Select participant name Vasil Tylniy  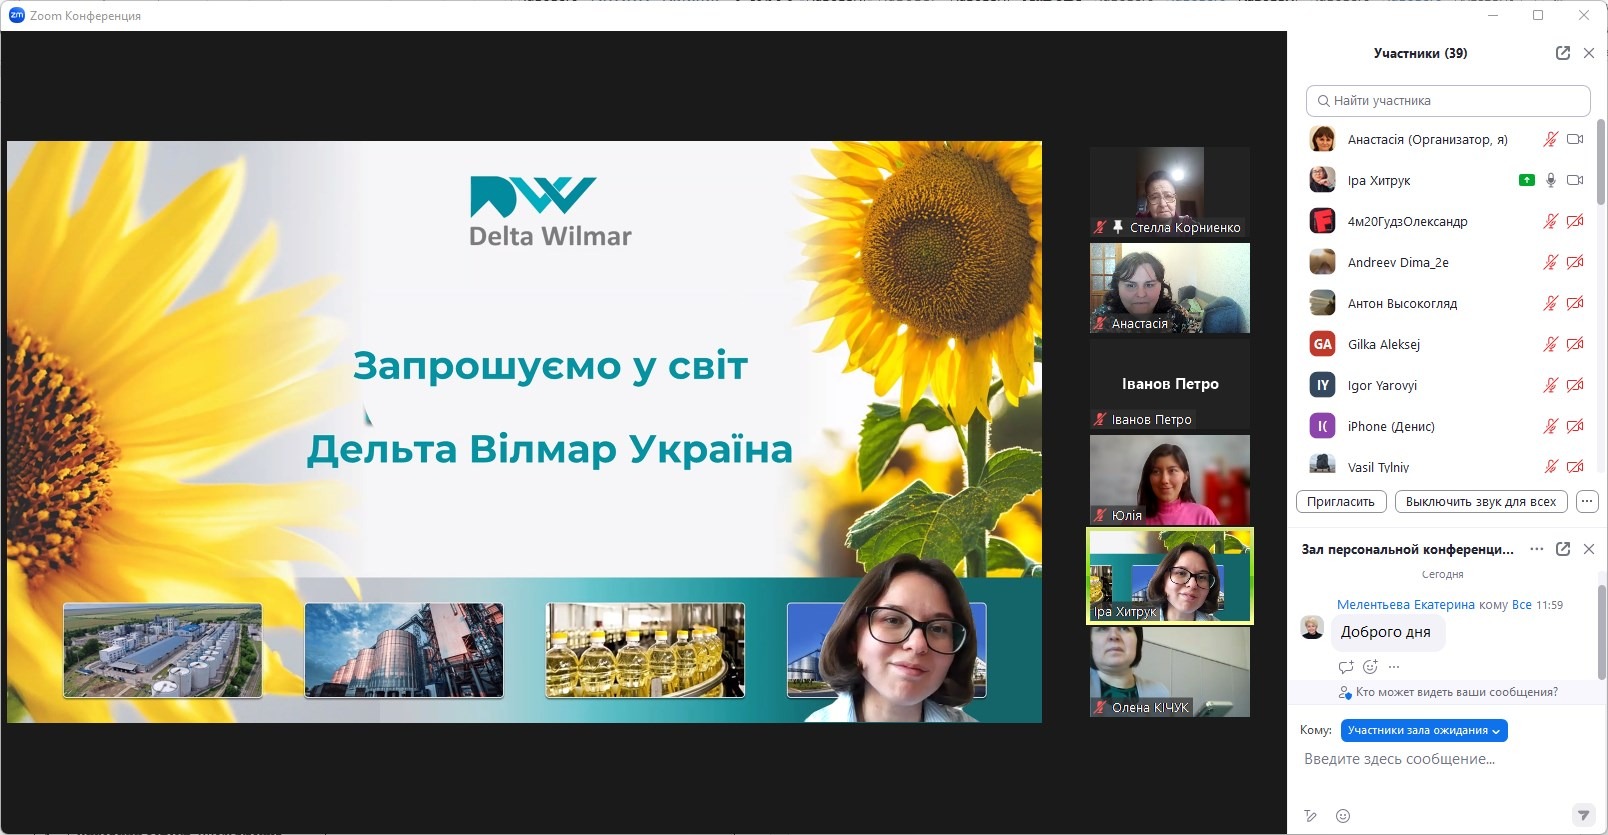(x=1378, y=467)
